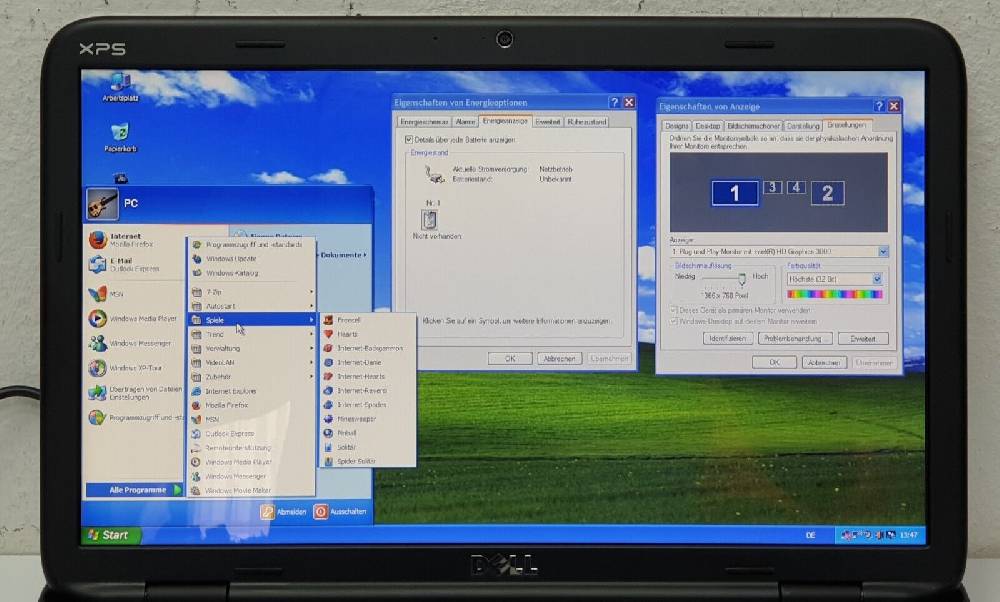Click the guitar user picture beside PC
The width and height of the screenshot is (1000, 602).
point(102,203)
